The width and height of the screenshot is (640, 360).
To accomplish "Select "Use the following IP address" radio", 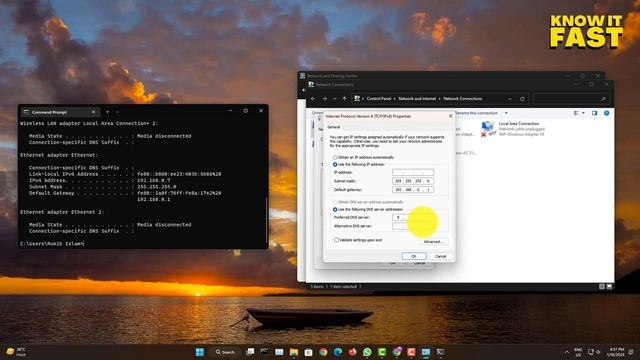I will (x=335, y=164).
